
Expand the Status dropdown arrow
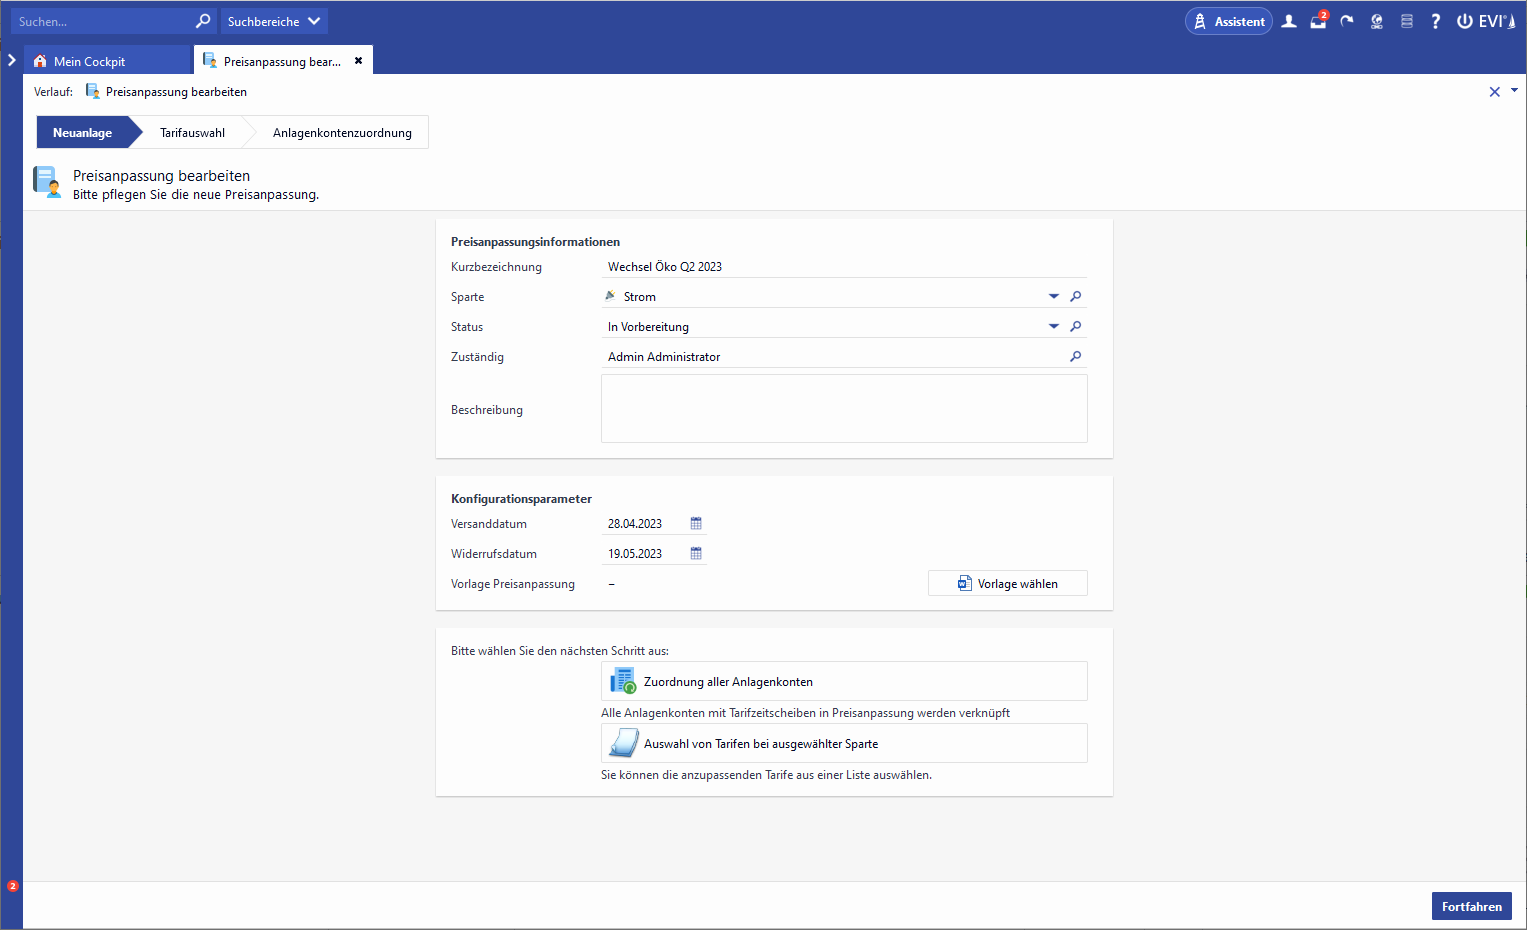pyautogui.click(x=1053, y=327)
